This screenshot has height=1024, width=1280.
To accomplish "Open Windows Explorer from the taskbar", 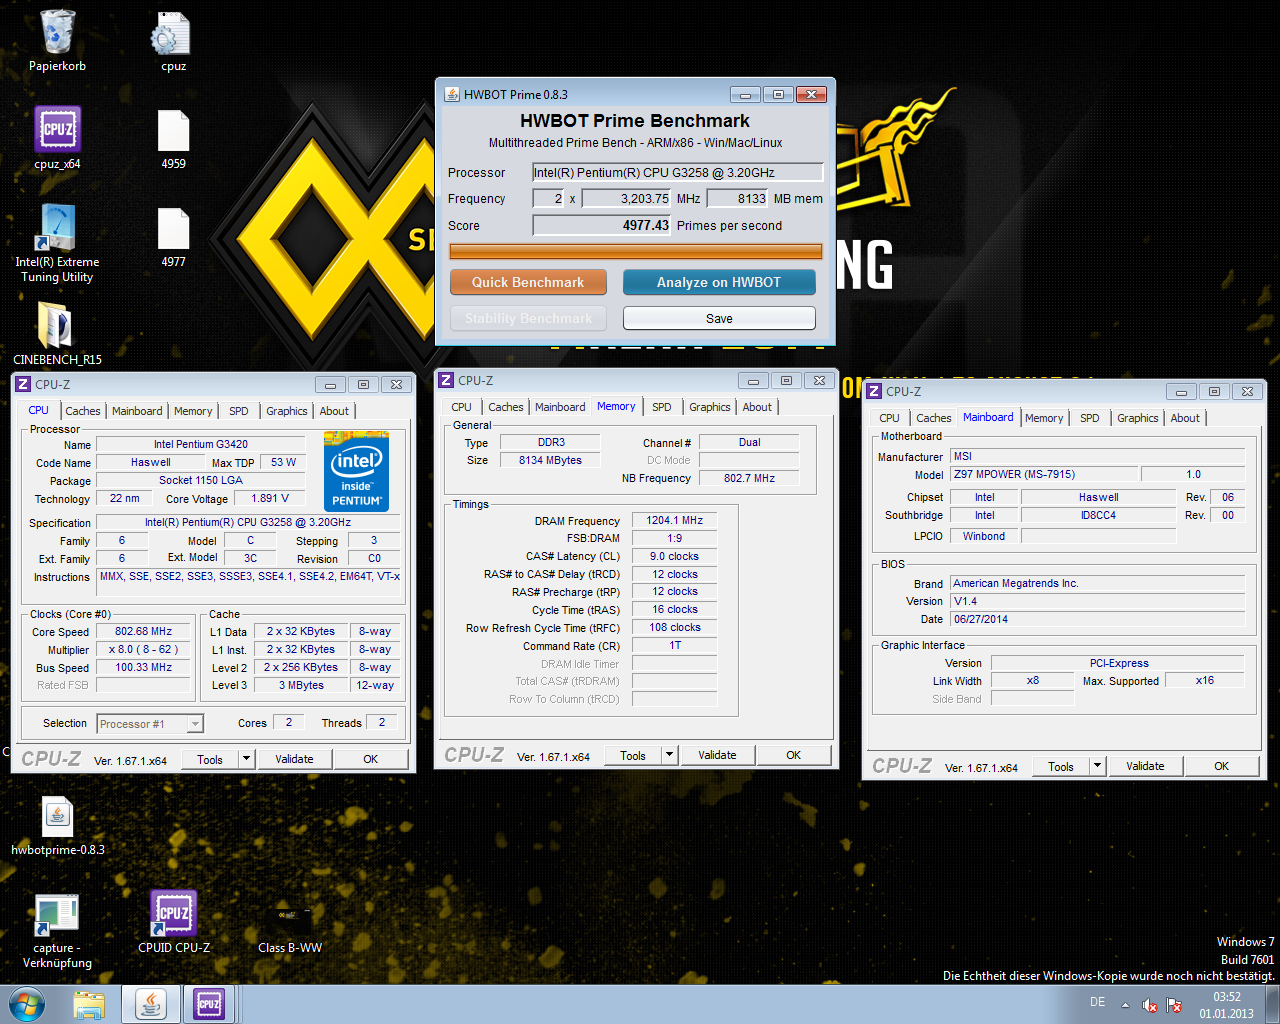I will point(89,1004).
